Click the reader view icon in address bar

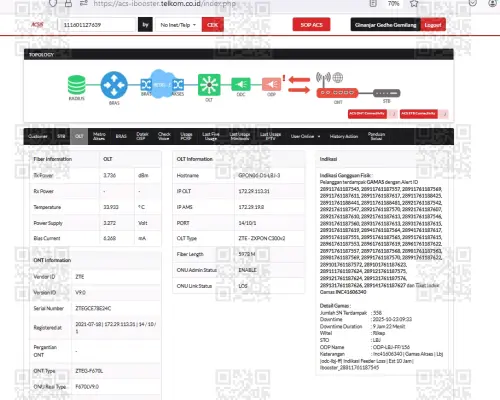373,4
